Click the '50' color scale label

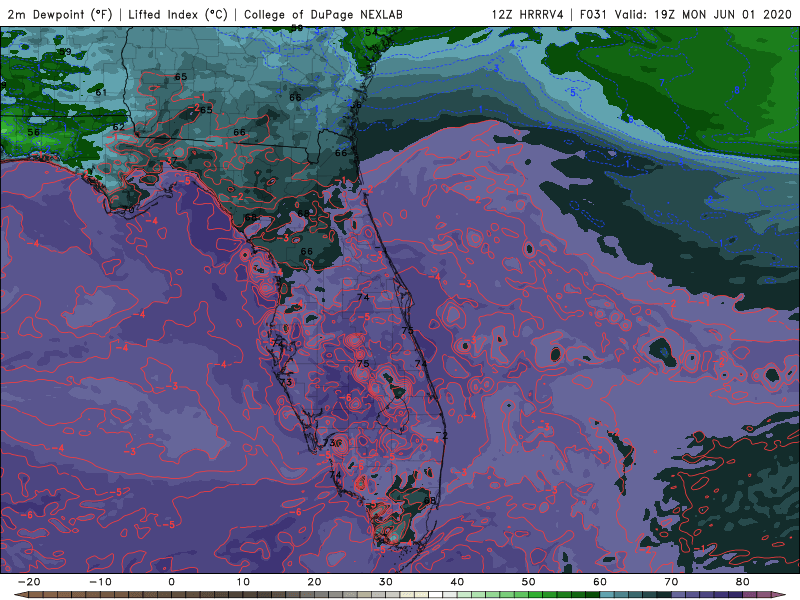529,582
